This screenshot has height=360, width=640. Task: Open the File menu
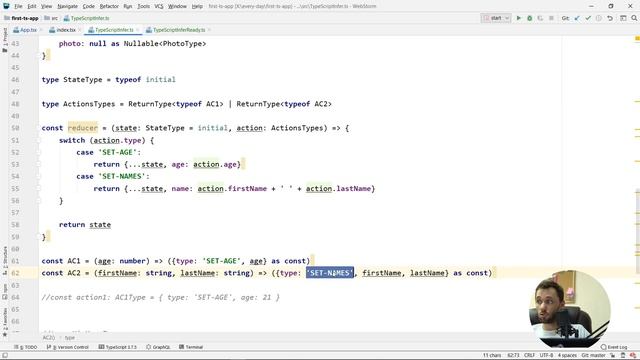click(x=18, y=6)
